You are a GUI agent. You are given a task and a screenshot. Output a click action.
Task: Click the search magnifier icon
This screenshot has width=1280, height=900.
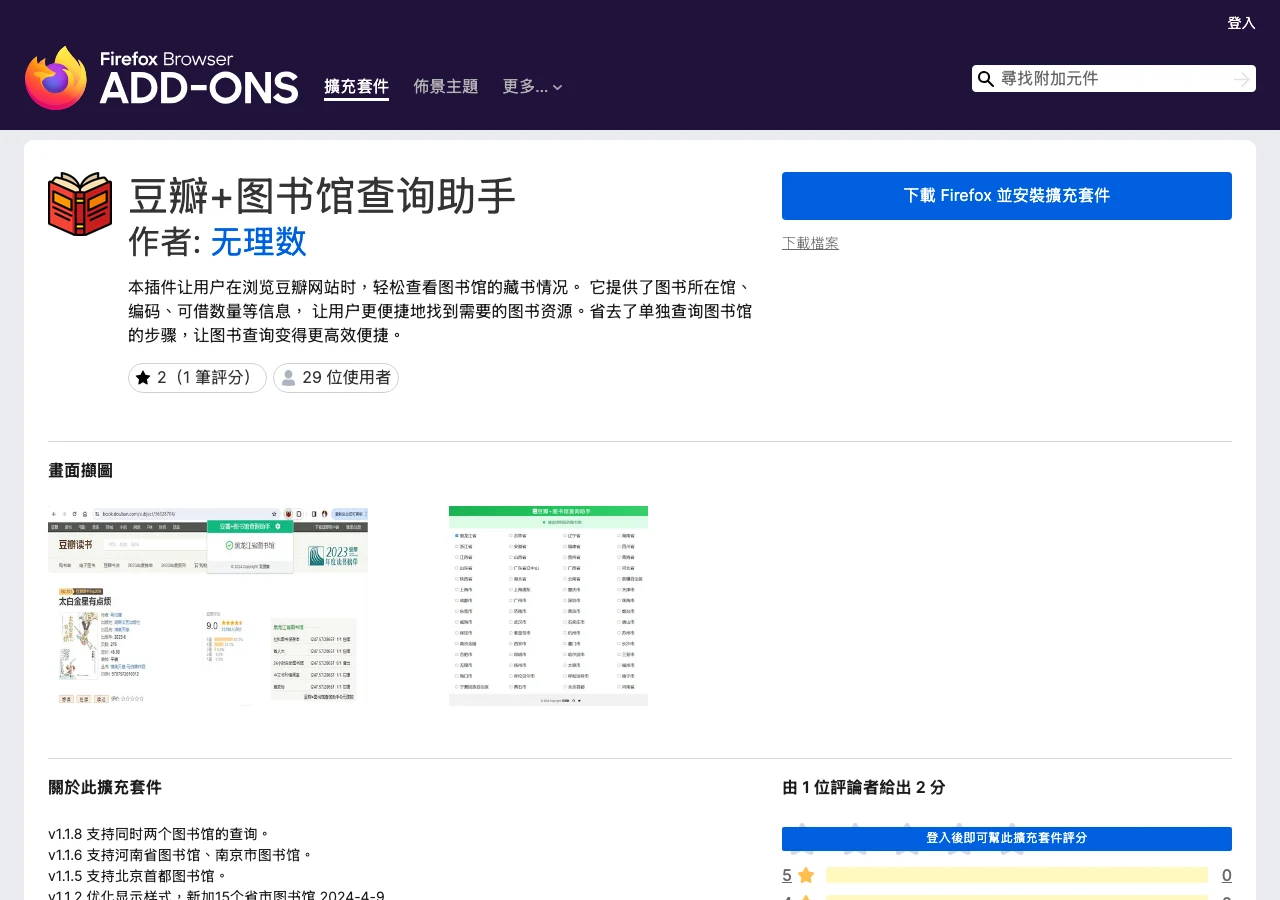986,79
